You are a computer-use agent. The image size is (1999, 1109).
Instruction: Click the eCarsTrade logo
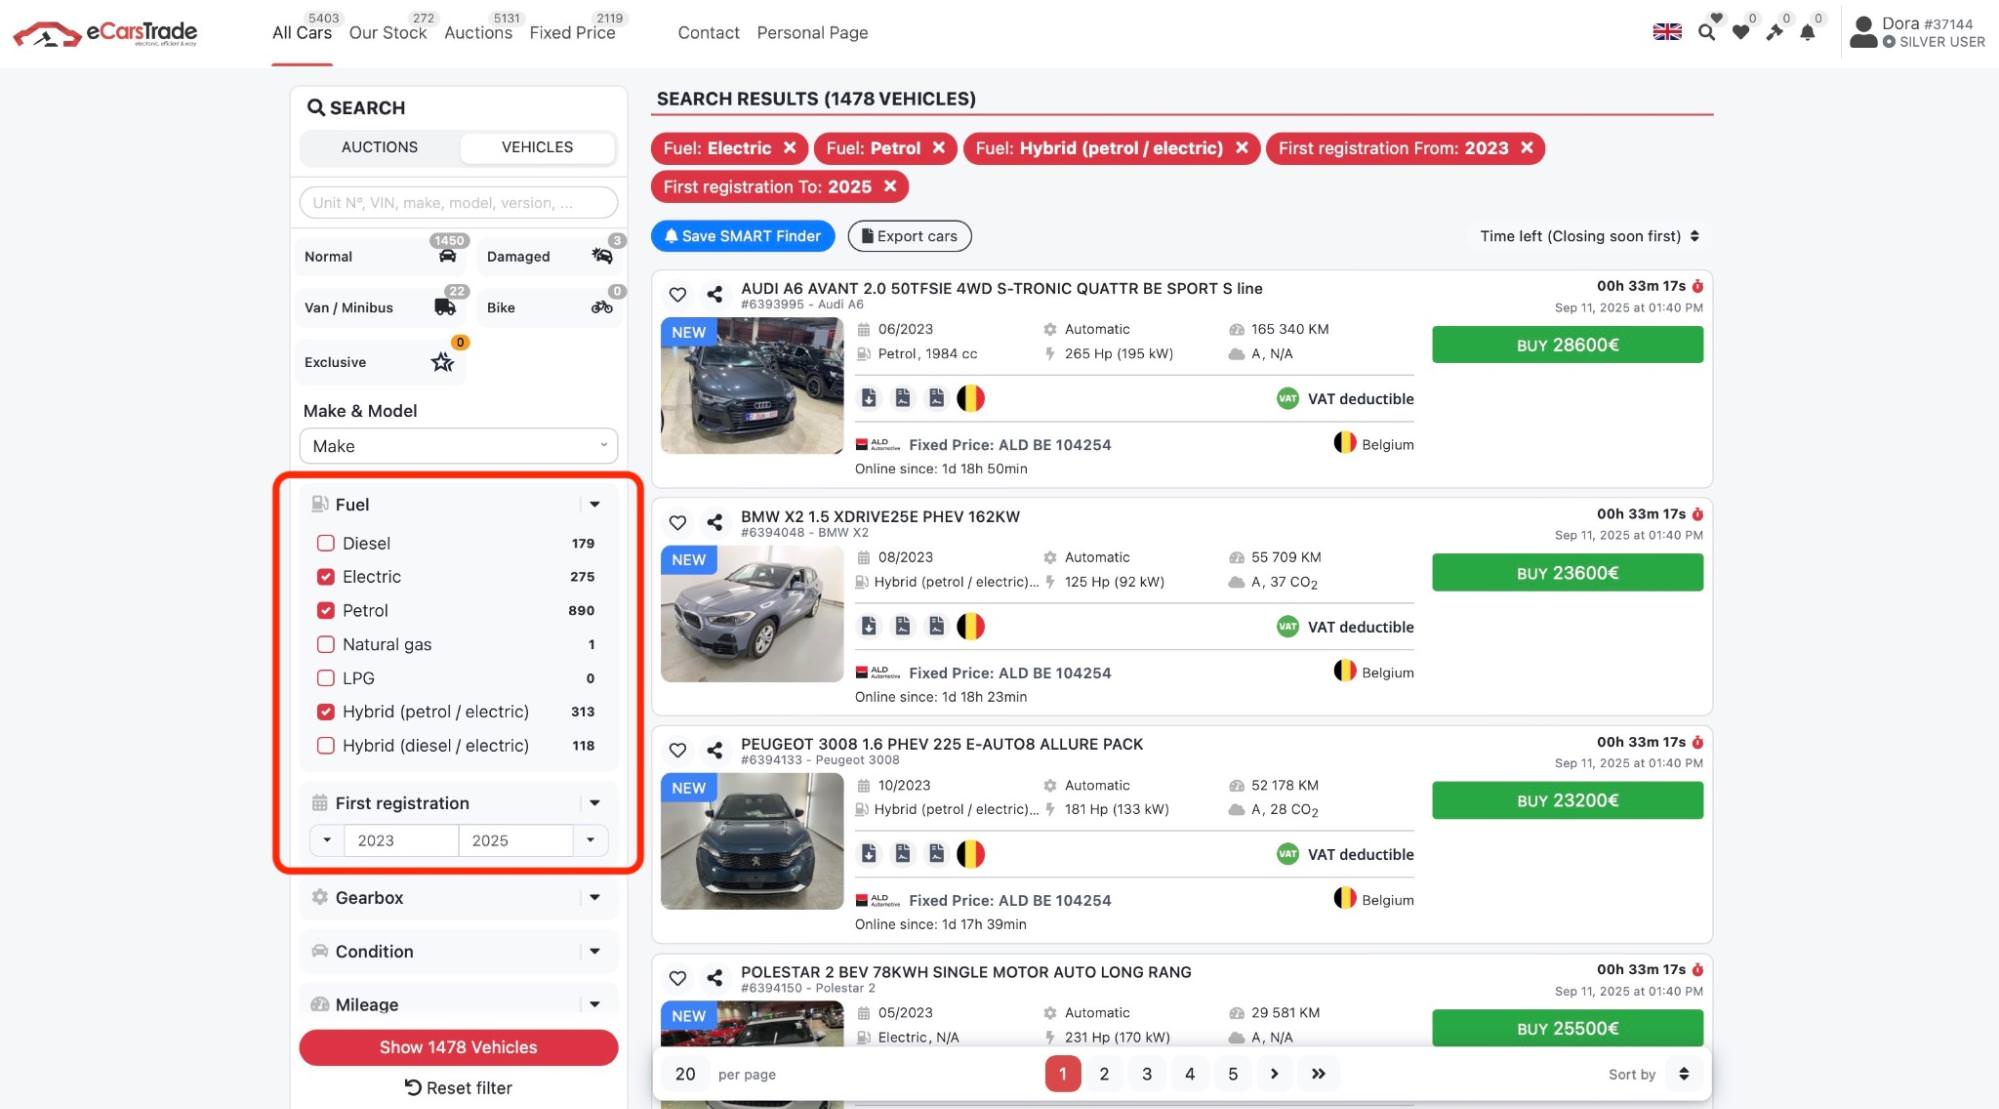click(105, 33)
